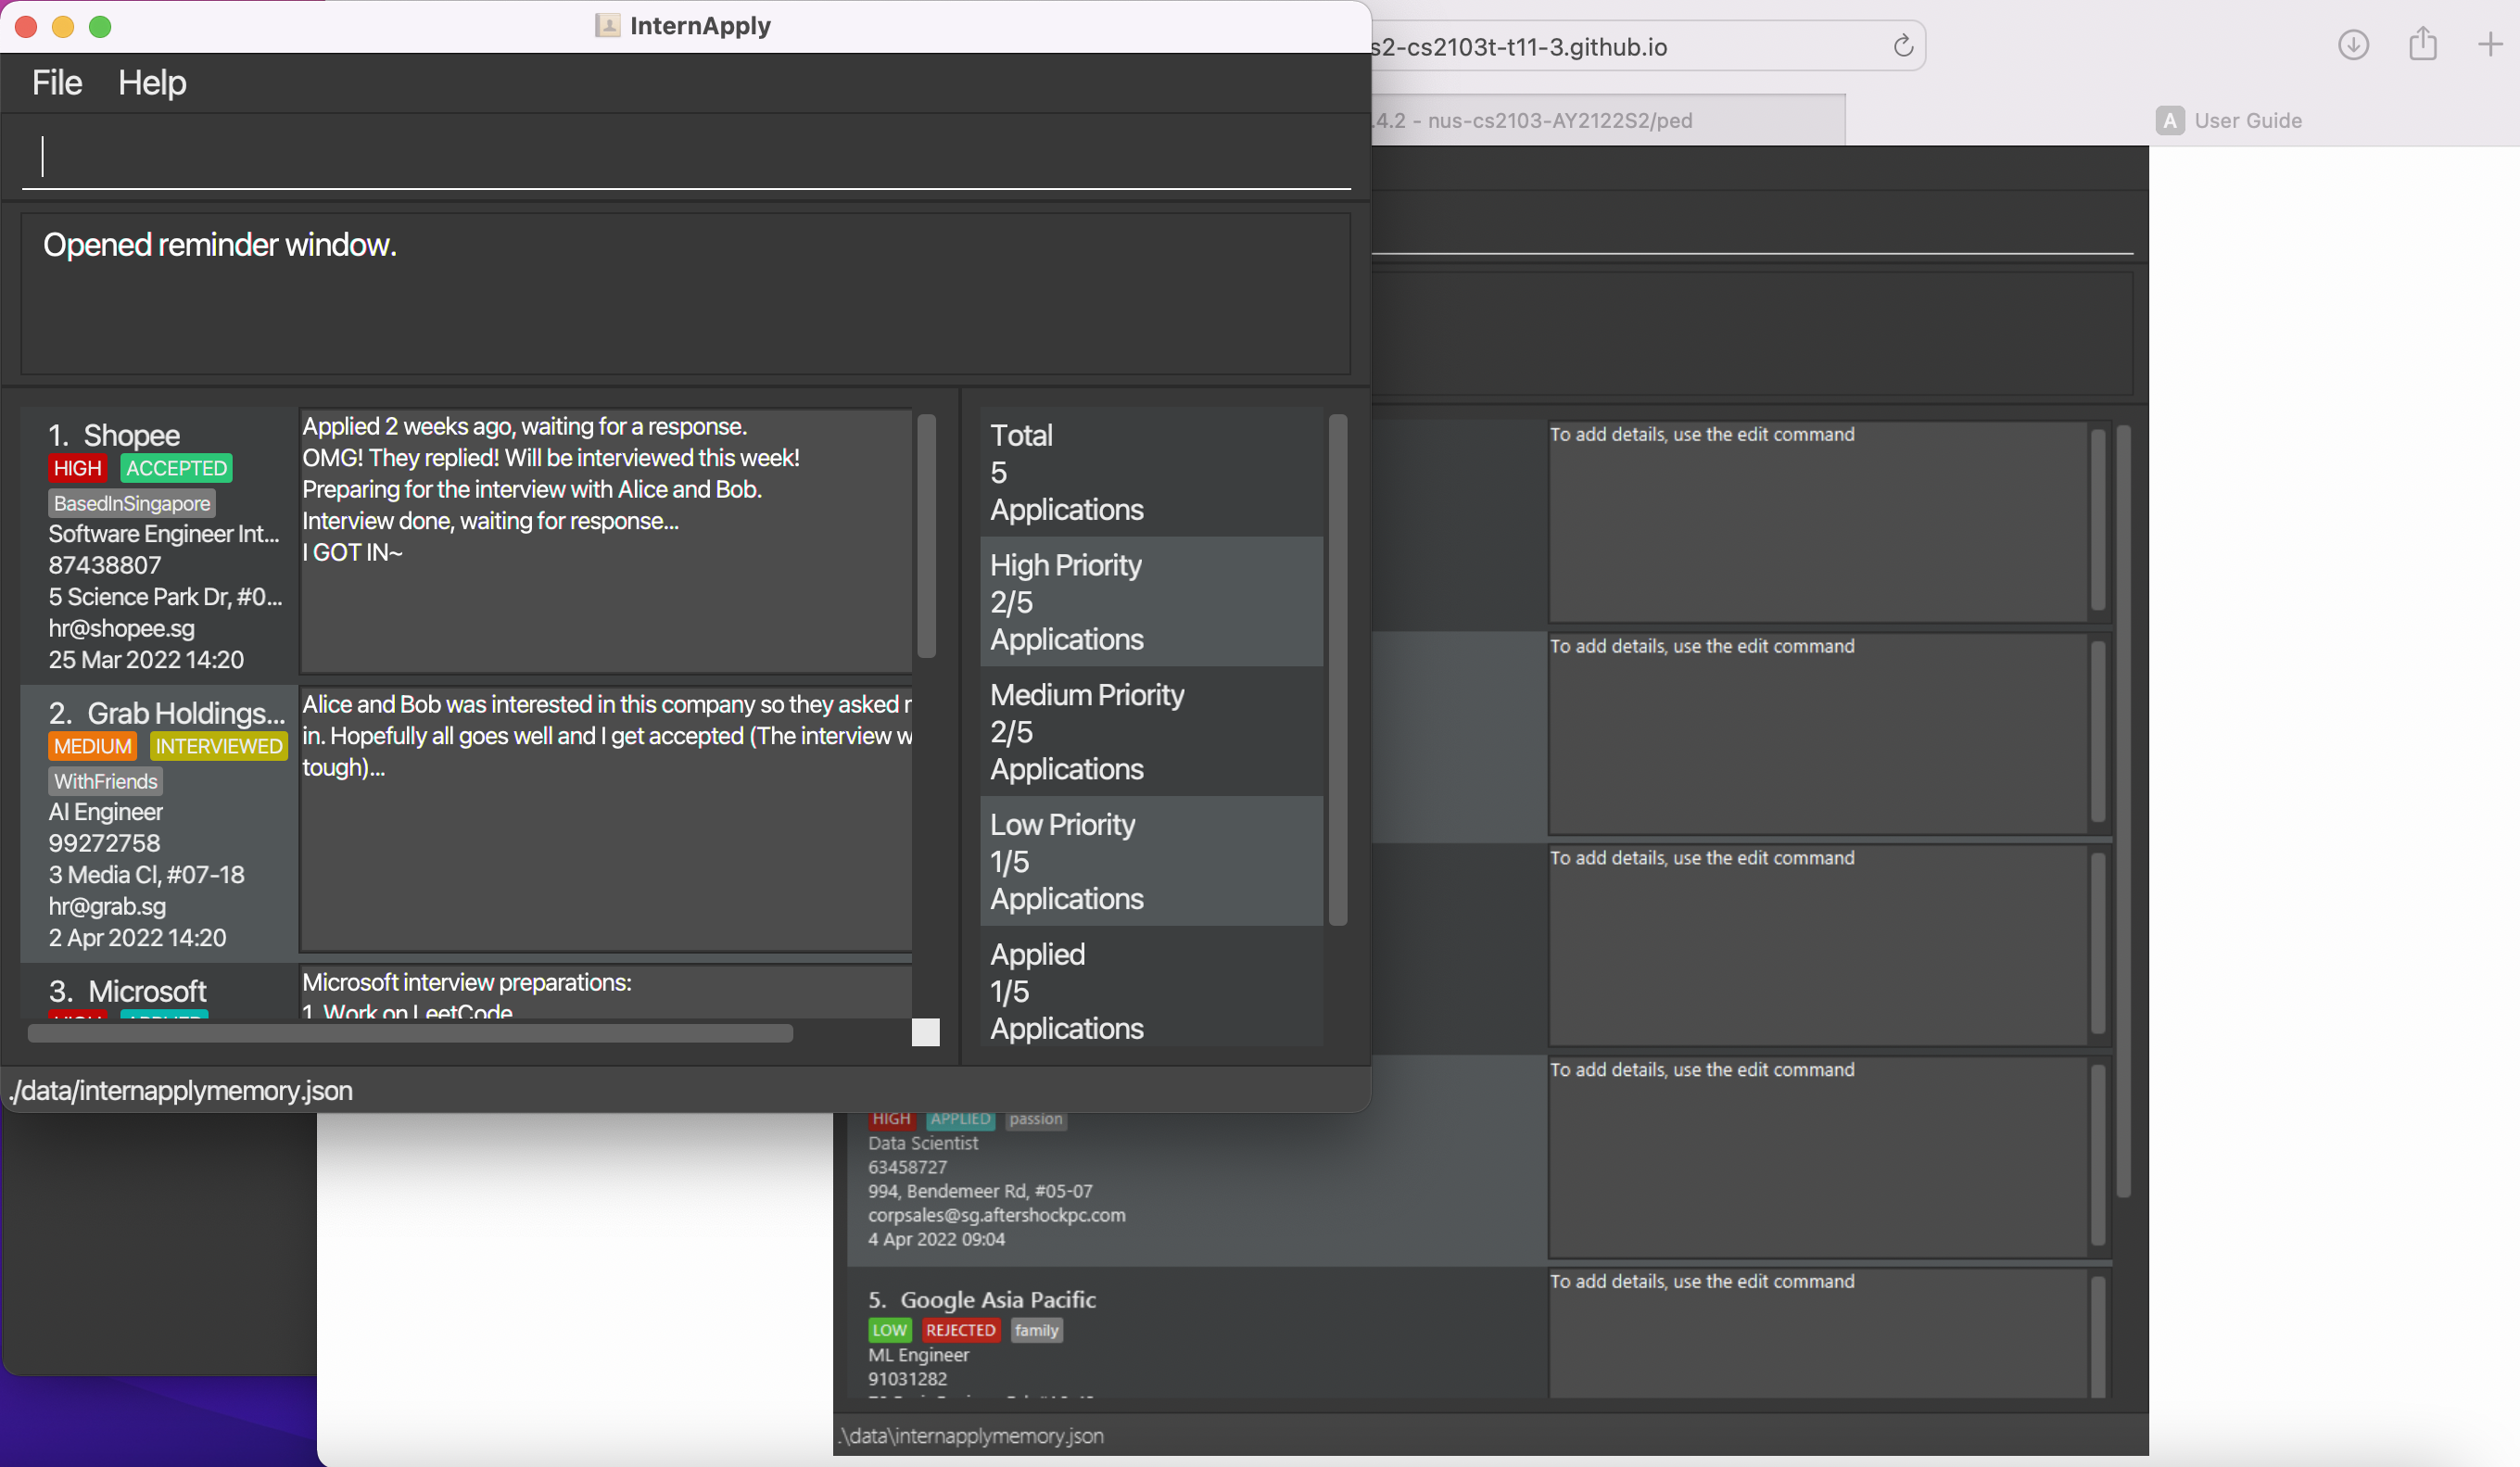Click the User Guide tab favicon
This screenshot has width=2520, height=1467.
(2169, 121)
